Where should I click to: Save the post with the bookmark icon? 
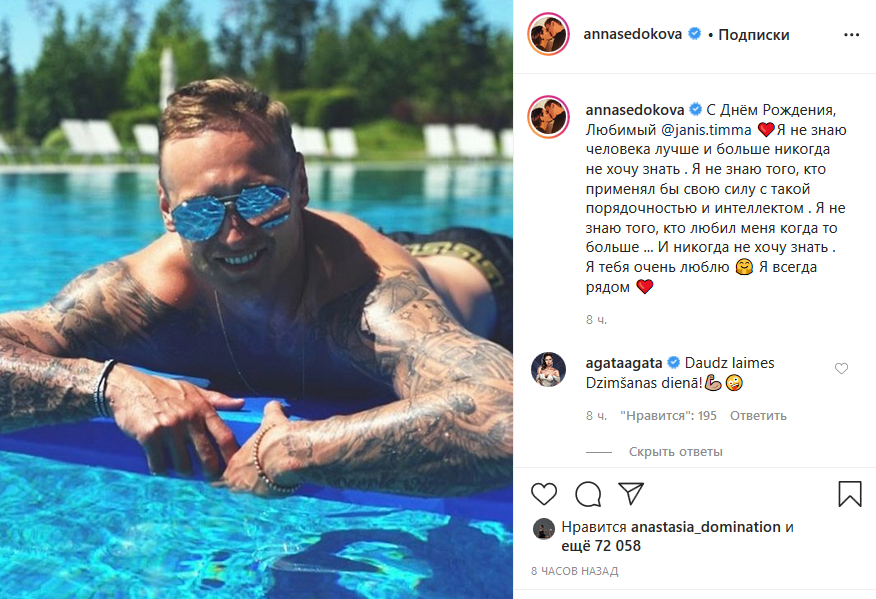pyautogui.click(x=850, y=494)
